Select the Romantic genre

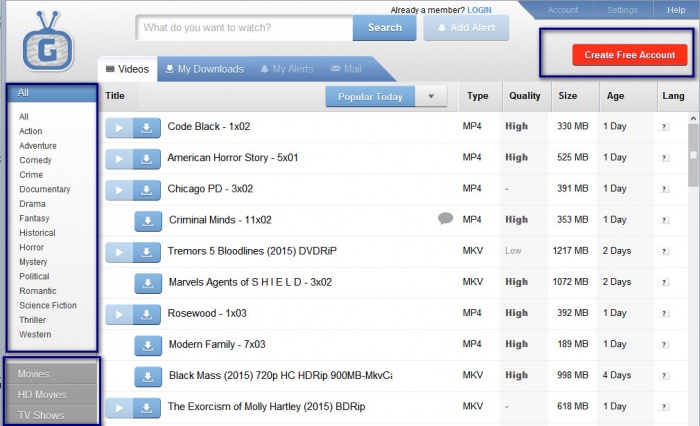(38, 291)
